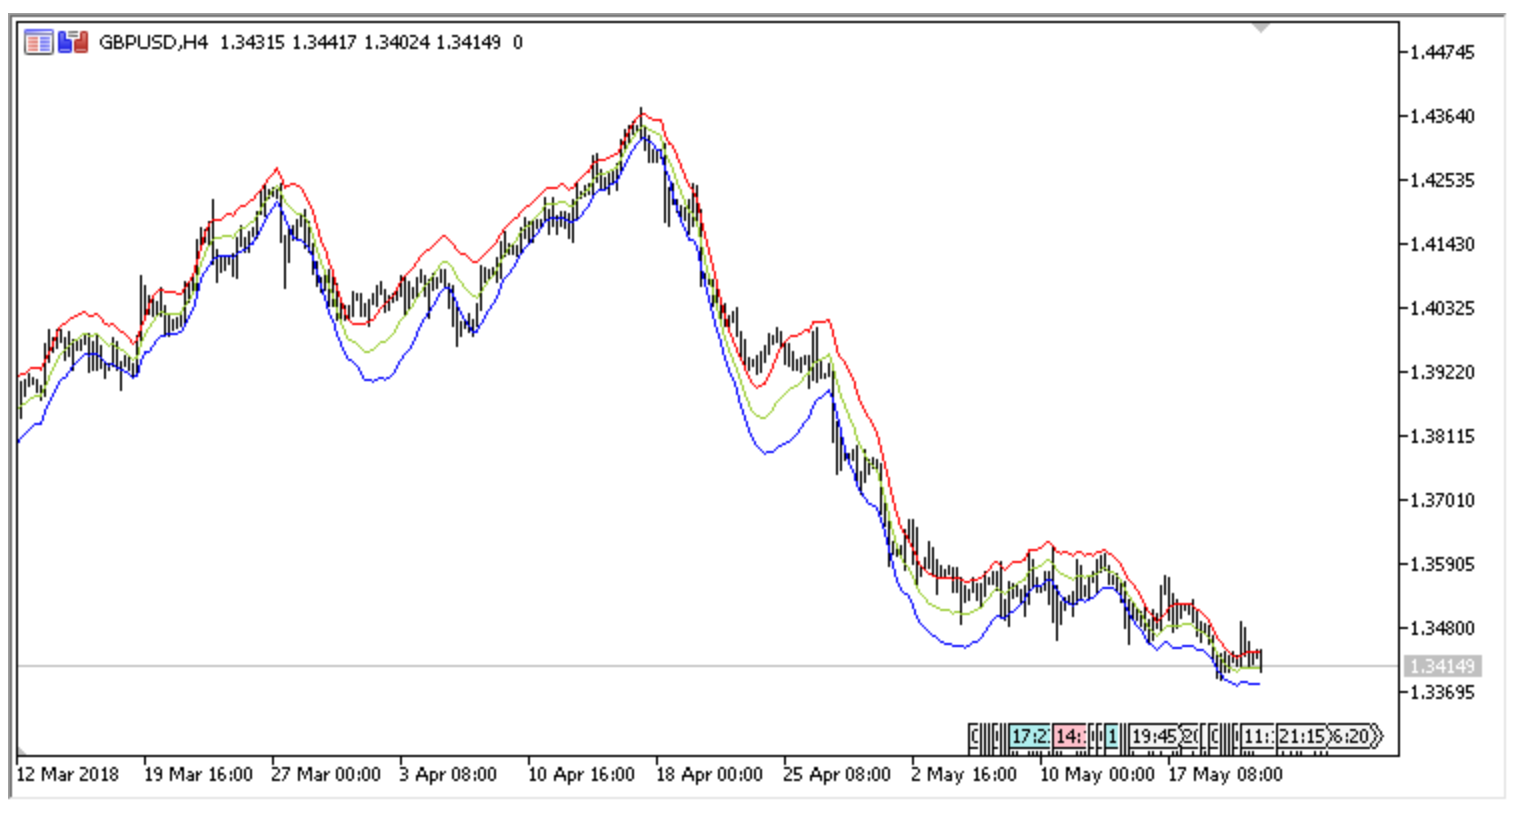
Task: Open the one-click trading panel icon
Action: (x=38, y=42)
